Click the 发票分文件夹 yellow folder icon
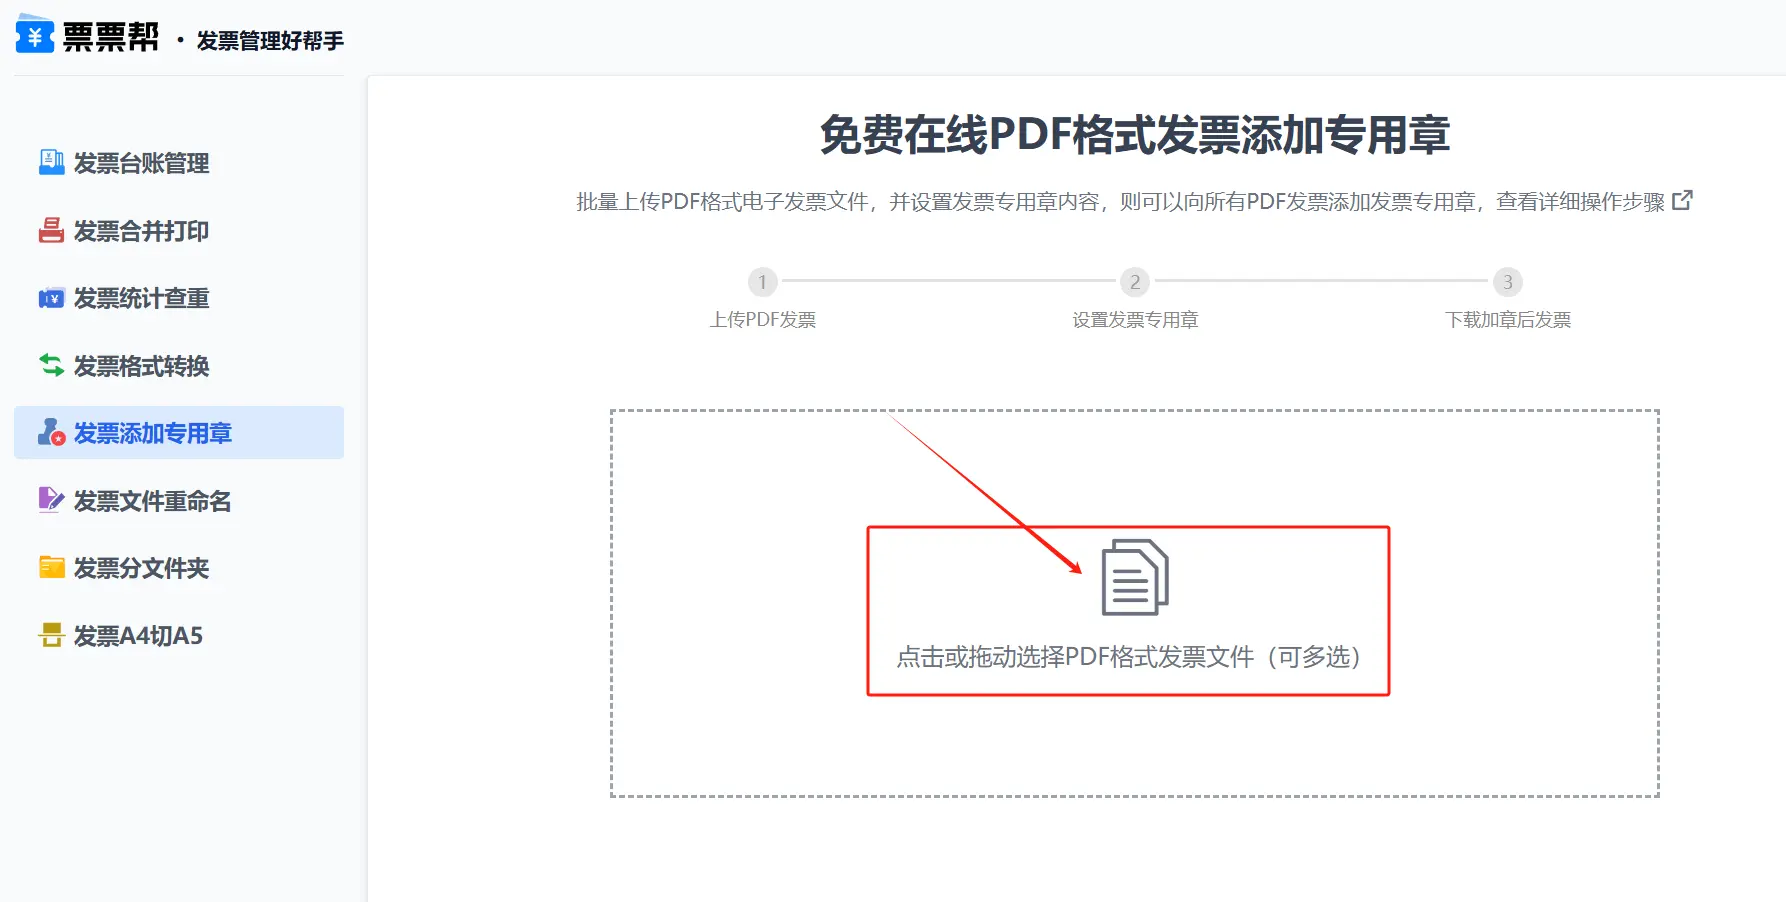 tap(51, 568)
